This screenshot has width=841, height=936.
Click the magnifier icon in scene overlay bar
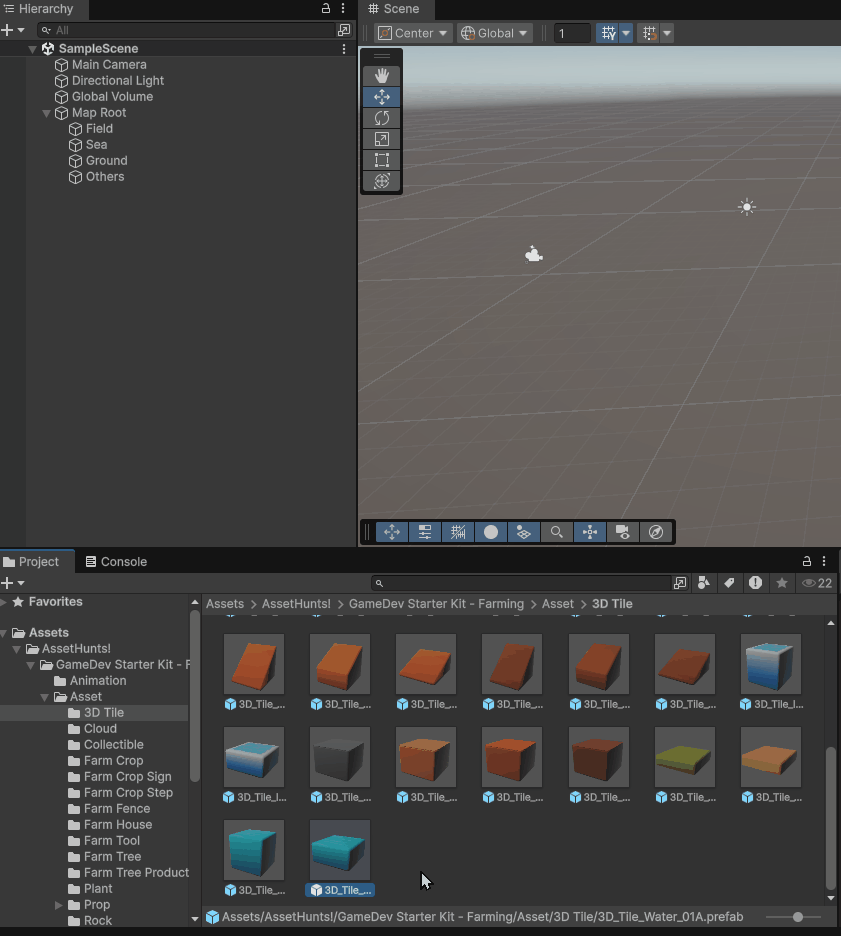[557, 532]
